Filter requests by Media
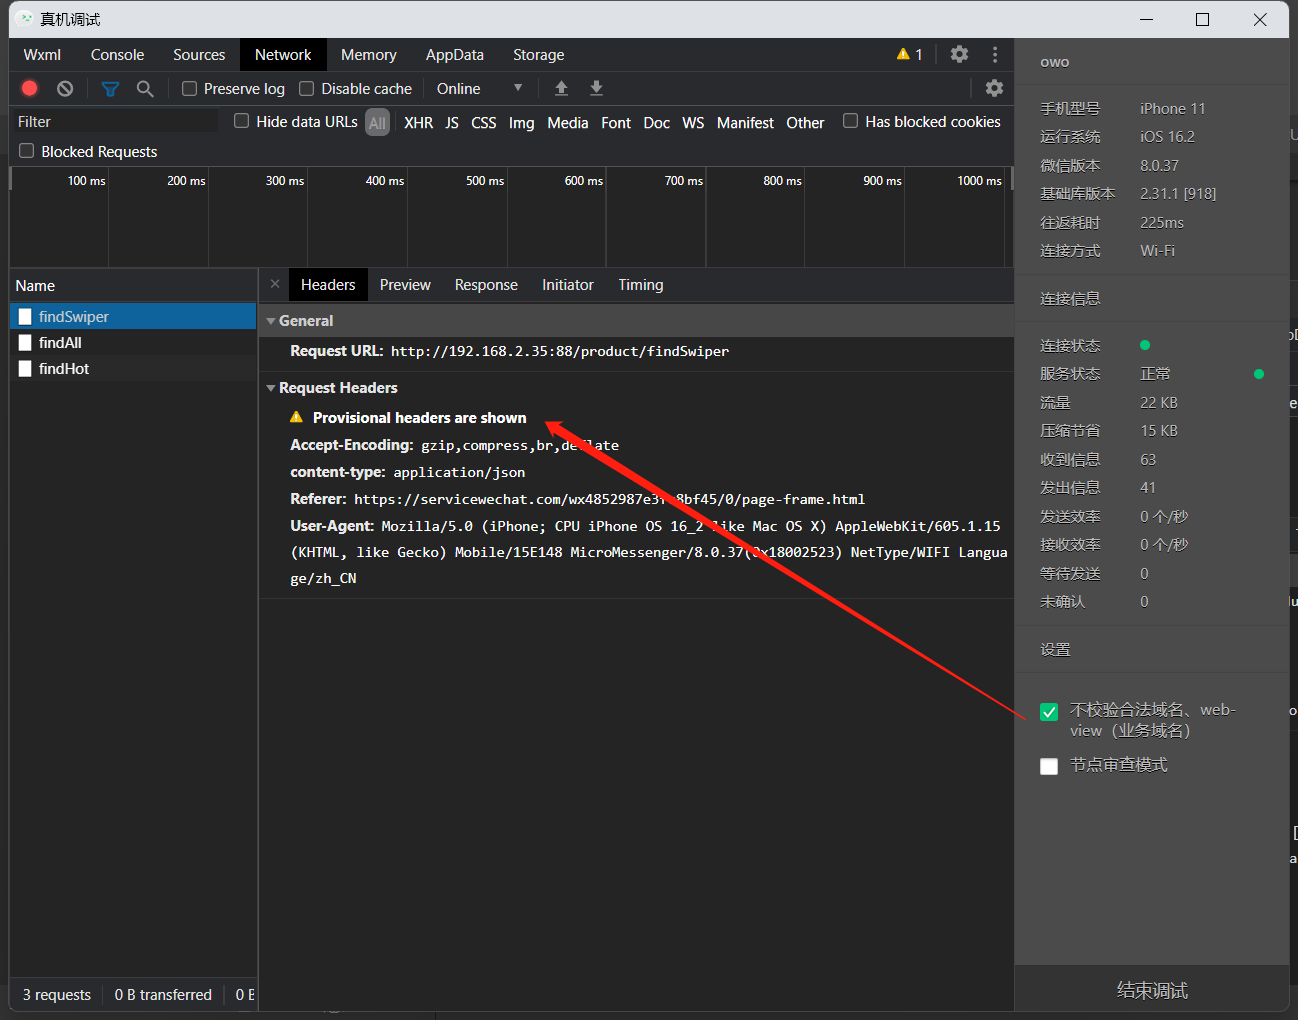1298x1020 pixels. 567,123
